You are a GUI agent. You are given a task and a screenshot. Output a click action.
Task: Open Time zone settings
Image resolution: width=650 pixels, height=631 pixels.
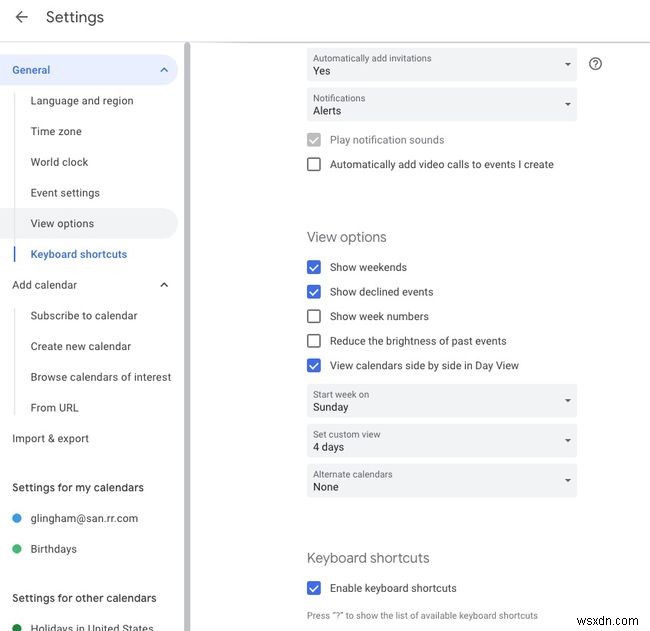pyautogui.click(x=56, y=131)
